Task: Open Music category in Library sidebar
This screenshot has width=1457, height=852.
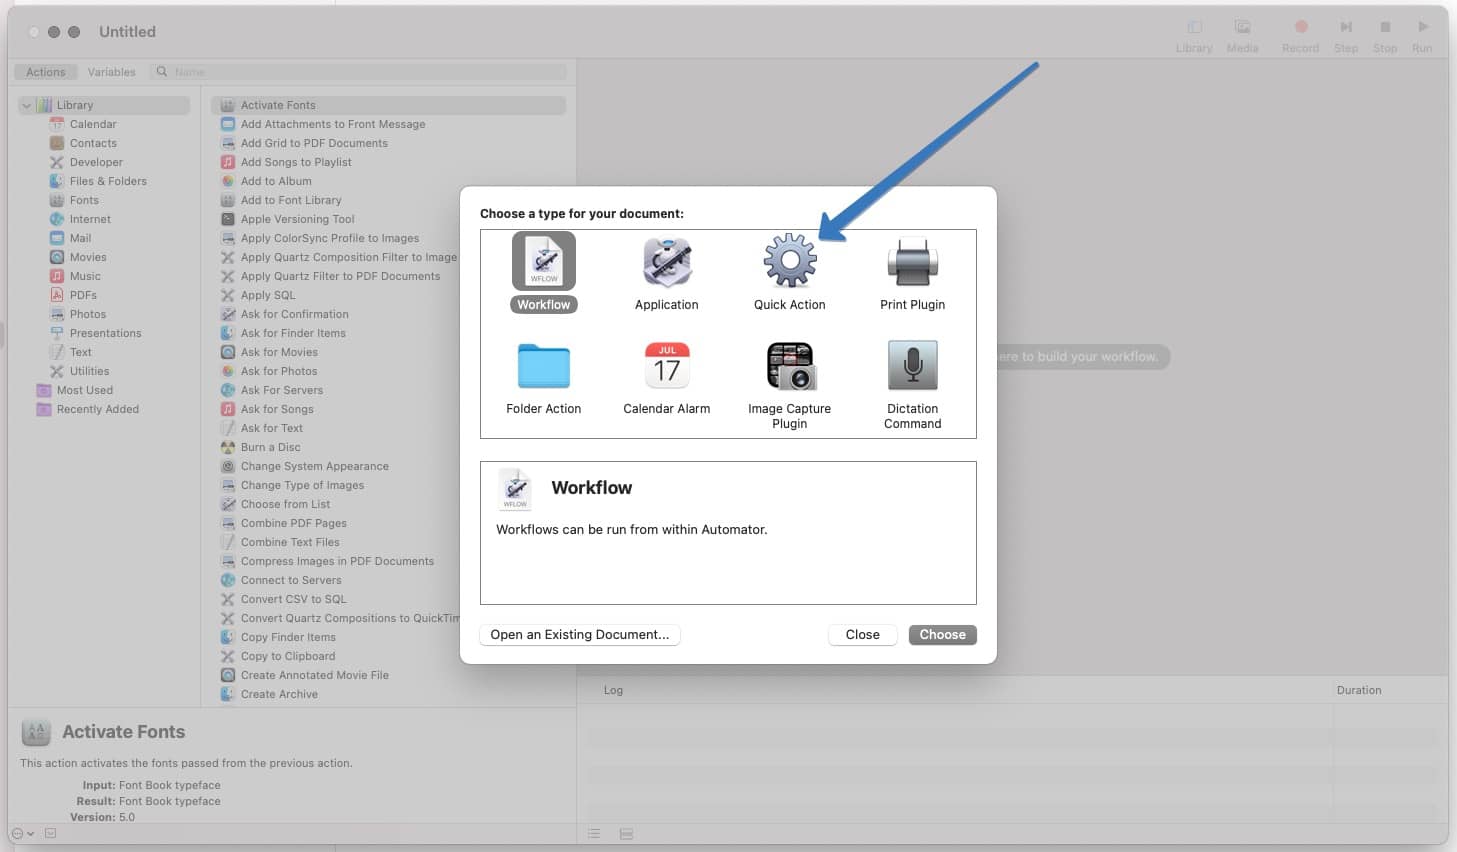Action: 85,276
